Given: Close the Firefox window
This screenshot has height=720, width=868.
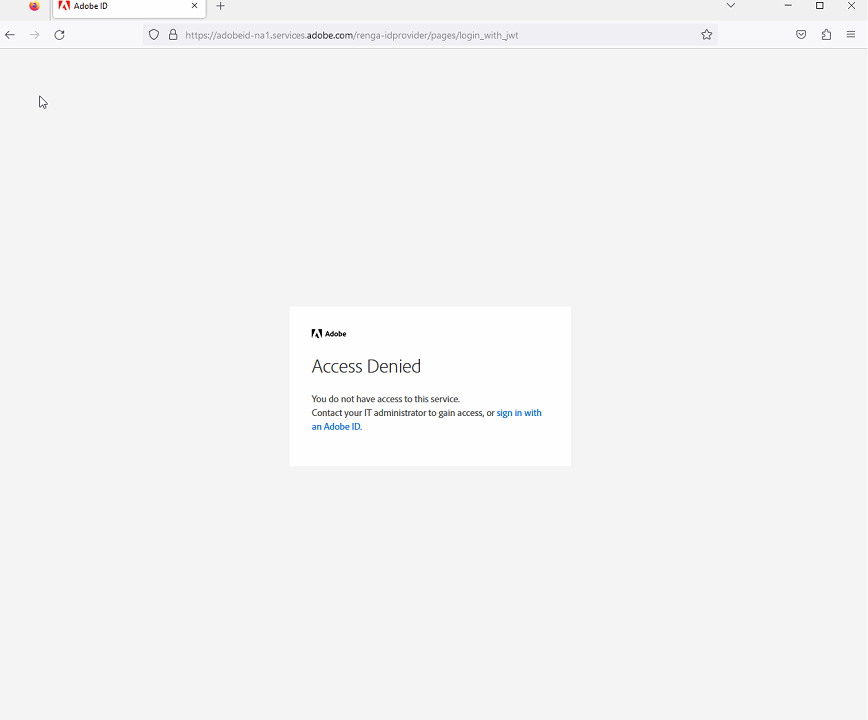Looking at the screenshot, I should 851,6.
